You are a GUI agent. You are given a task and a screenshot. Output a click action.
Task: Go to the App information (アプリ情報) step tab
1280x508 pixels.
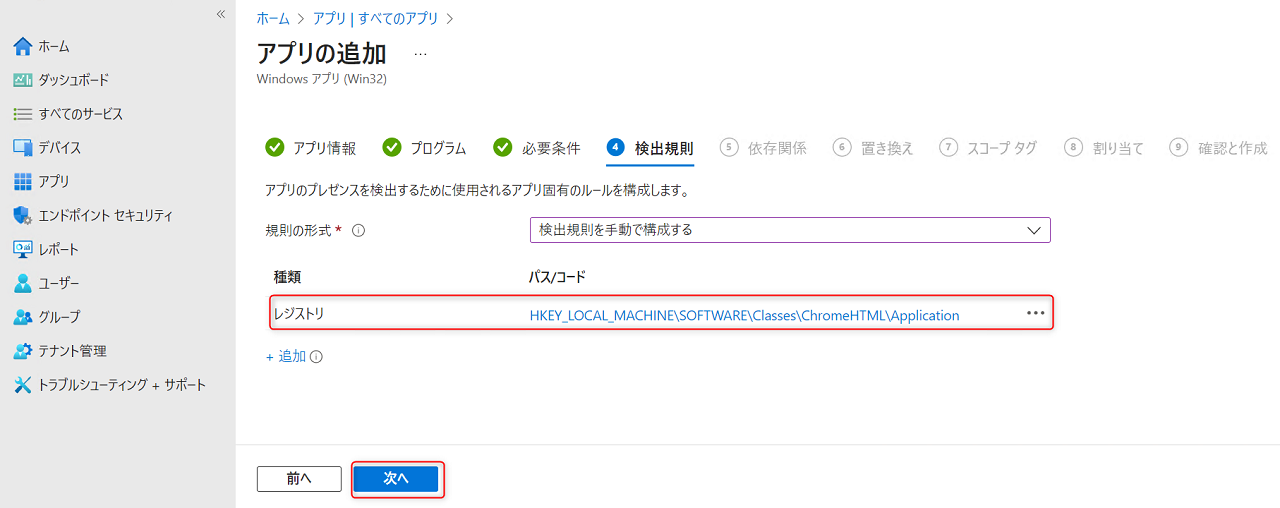point(310,148)
